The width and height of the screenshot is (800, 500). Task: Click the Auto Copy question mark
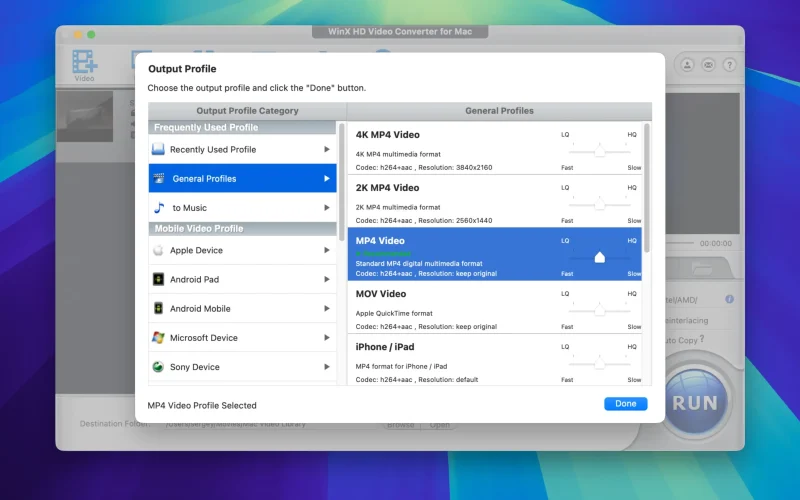pyautogui.click(x=702, y=339)
